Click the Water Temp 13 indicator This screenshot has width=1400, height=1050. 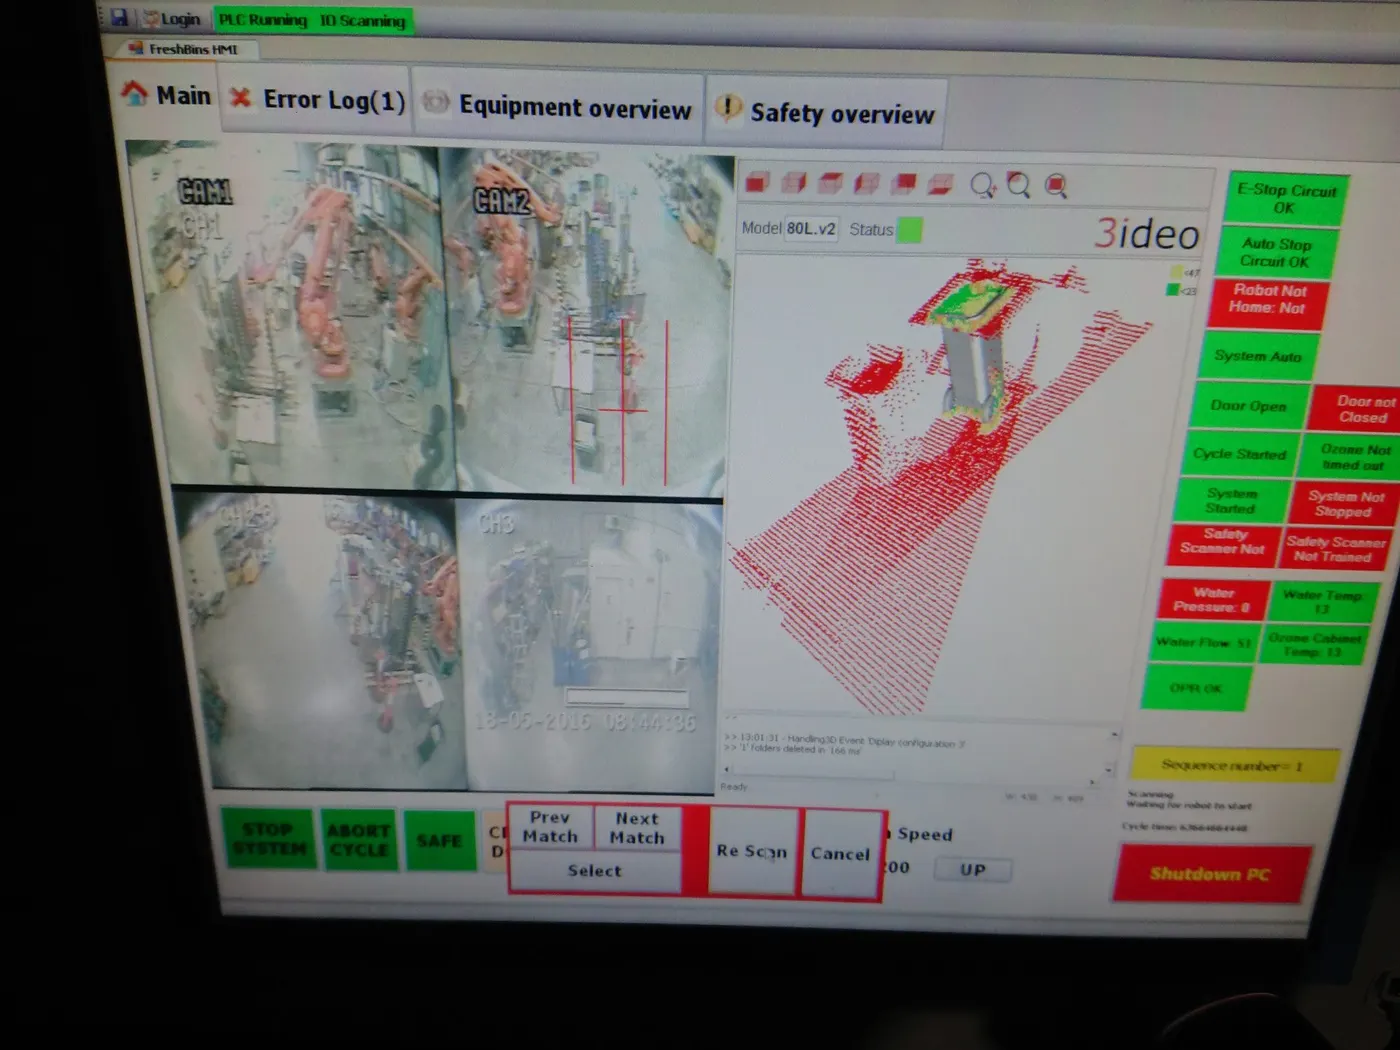coord(1321,601)
